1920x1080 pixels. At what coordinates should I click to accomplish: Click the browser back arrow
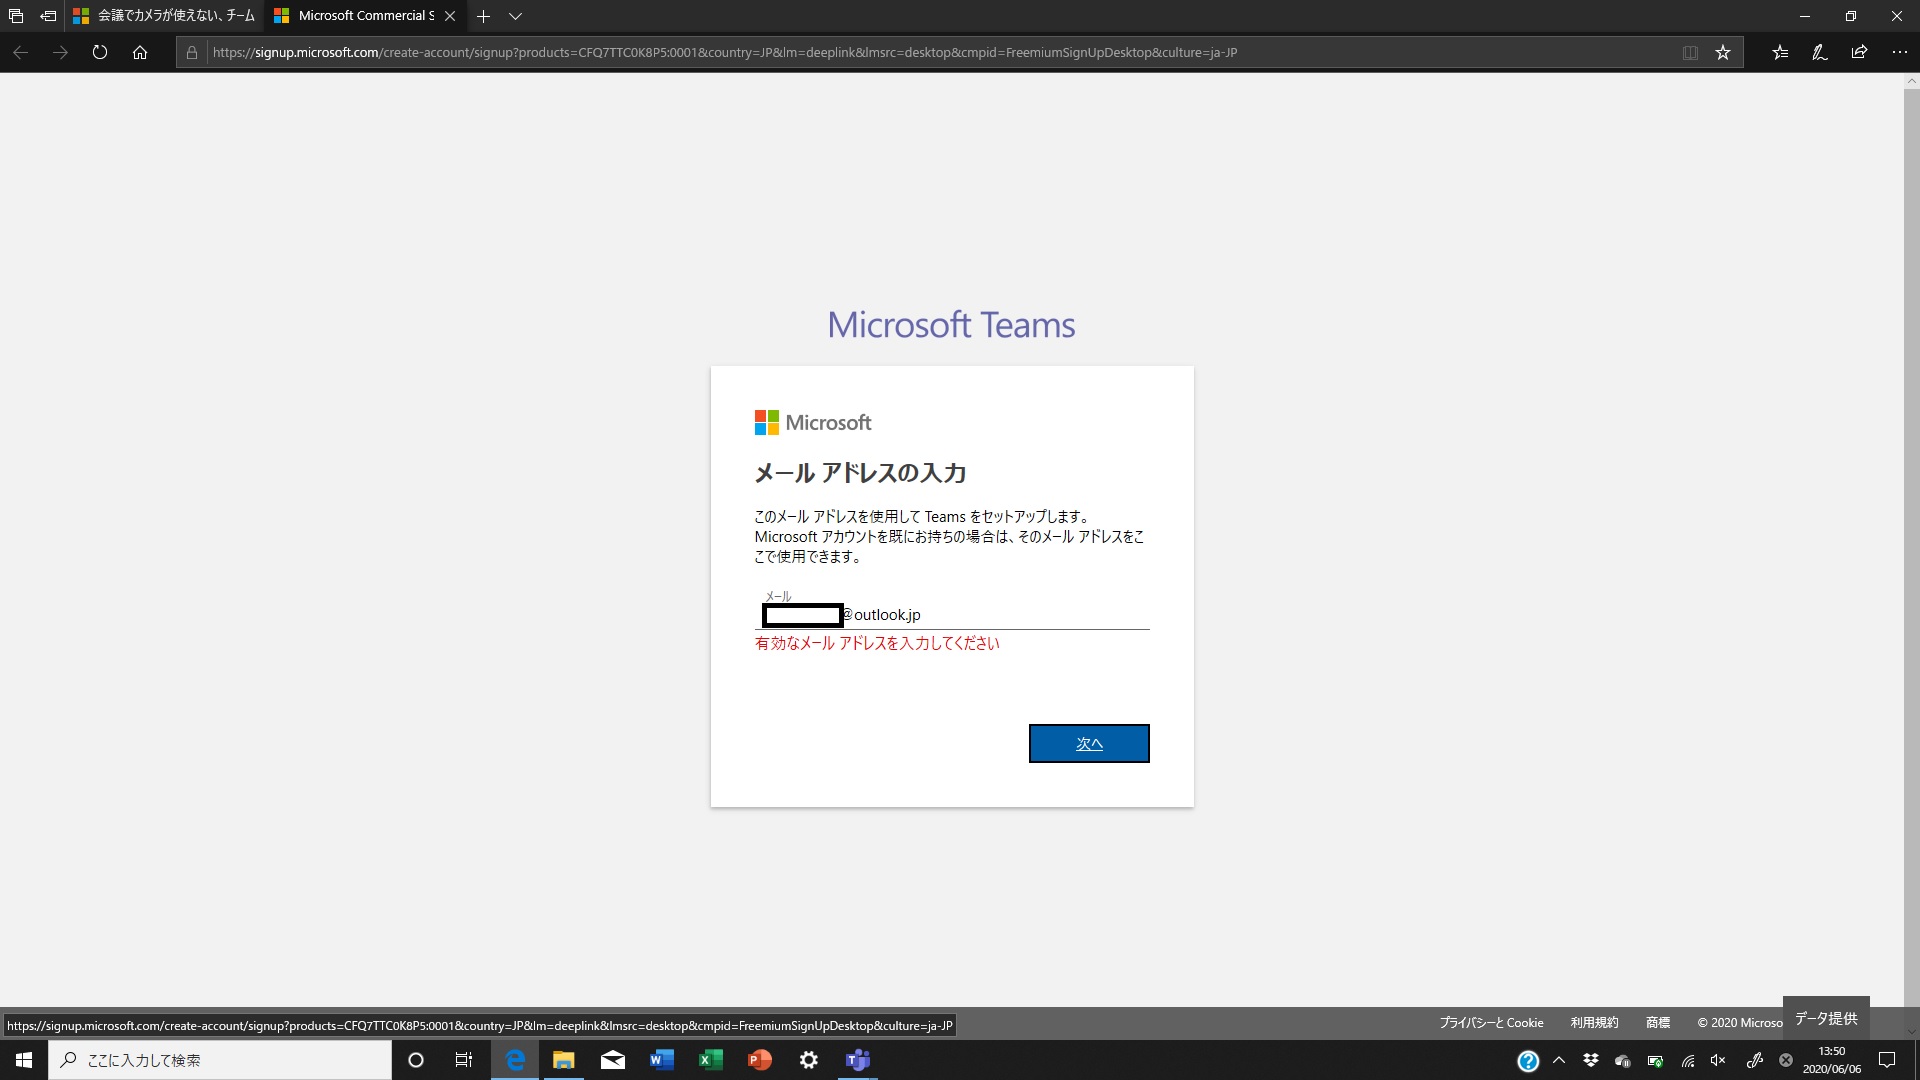click(x=20, y=52)
